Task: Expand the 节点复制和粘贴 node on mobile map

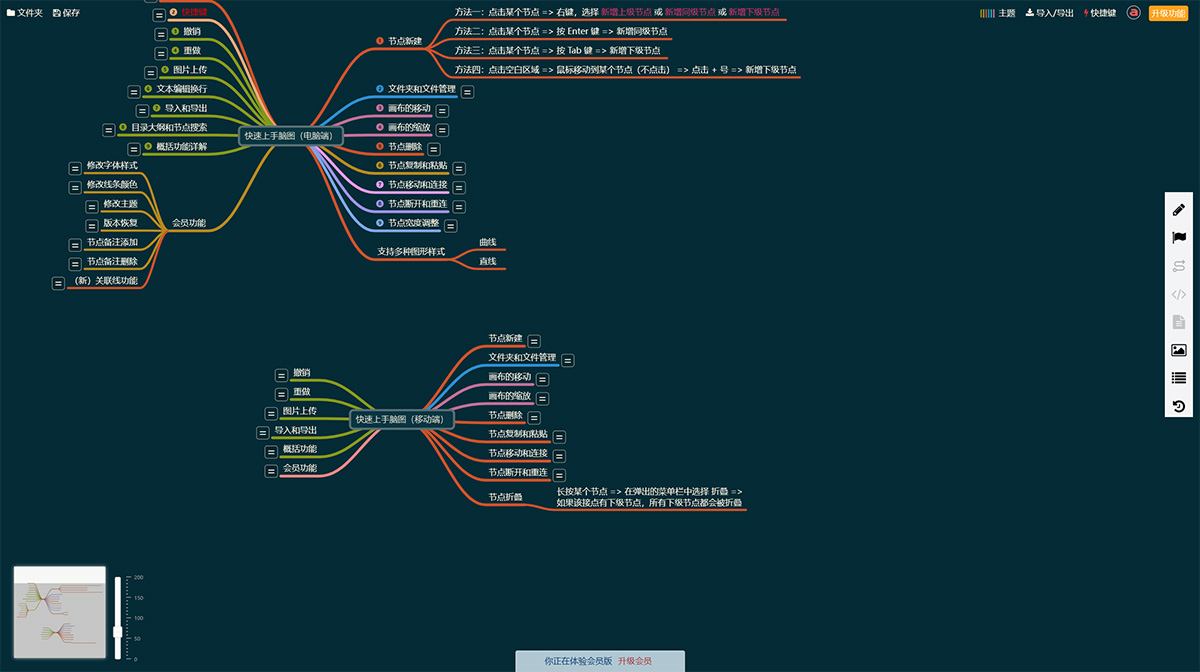Action: click(x=559, y=437)
